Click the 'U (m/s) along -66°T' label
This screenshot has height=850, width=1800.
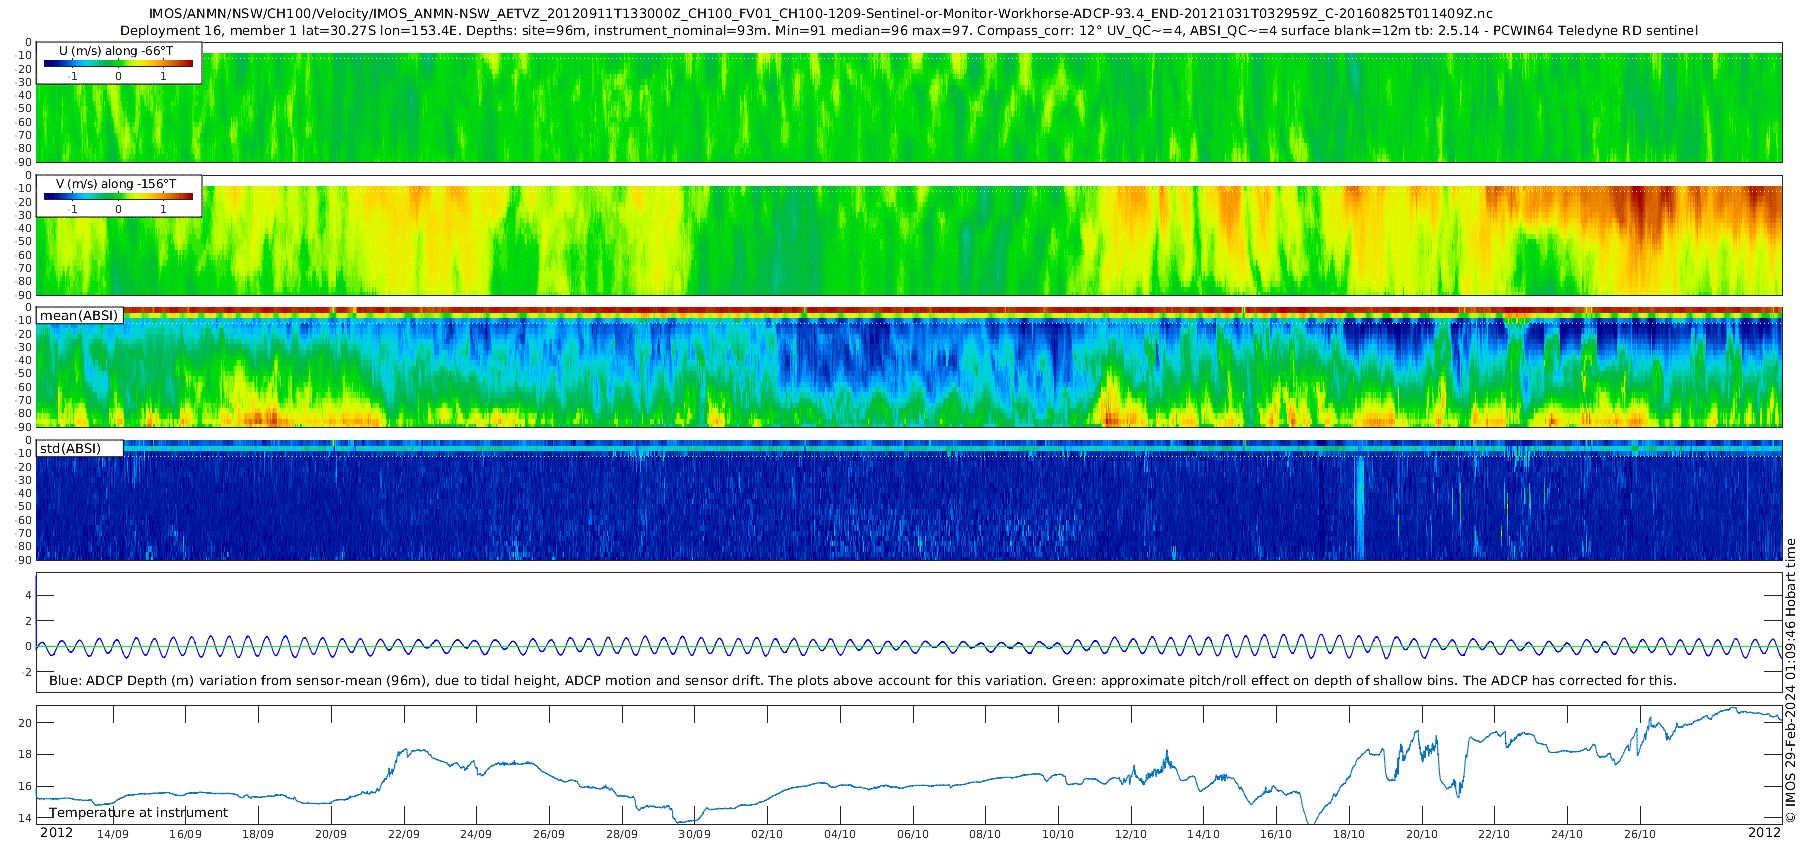coord(118,51)
